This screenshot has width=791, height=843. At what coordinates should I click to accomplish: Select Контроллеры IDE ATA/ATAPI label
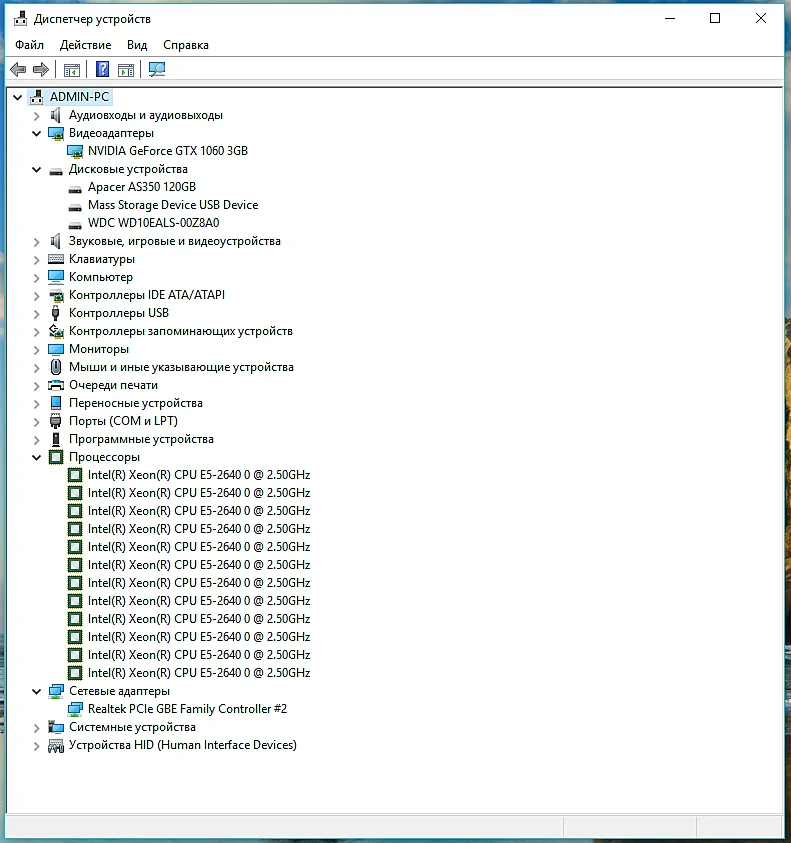(x=147, y=295)
